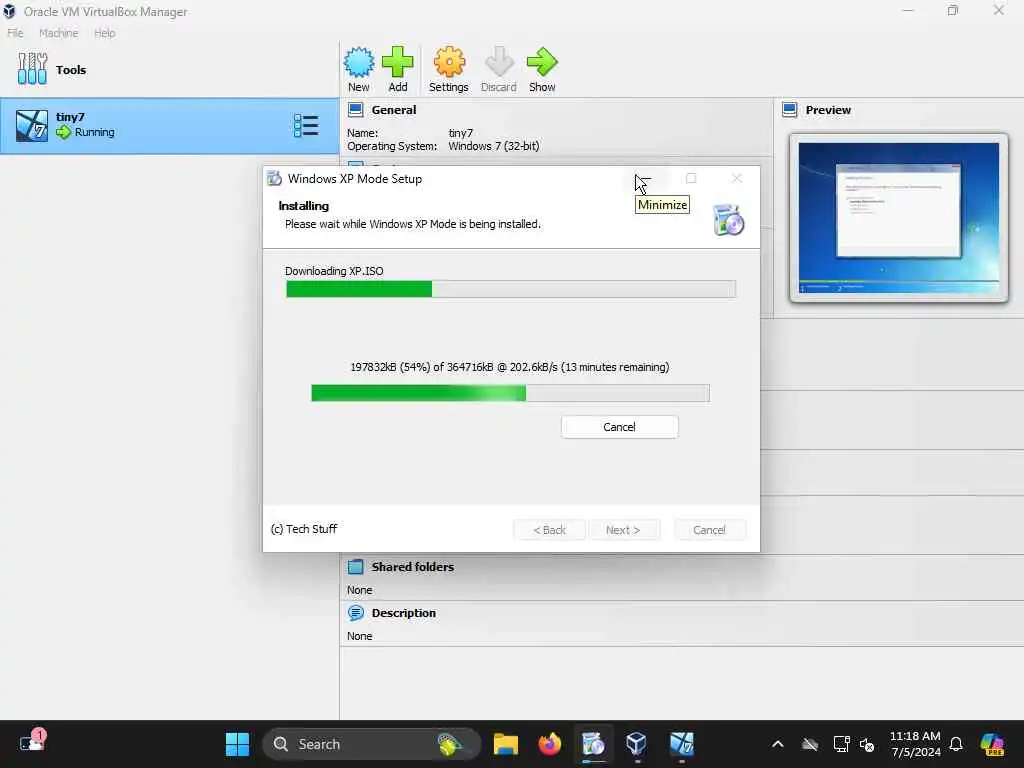Viewport: 1024px width, 768px height.
Task: Click the VM preview thumbnail
Action: 899,218
